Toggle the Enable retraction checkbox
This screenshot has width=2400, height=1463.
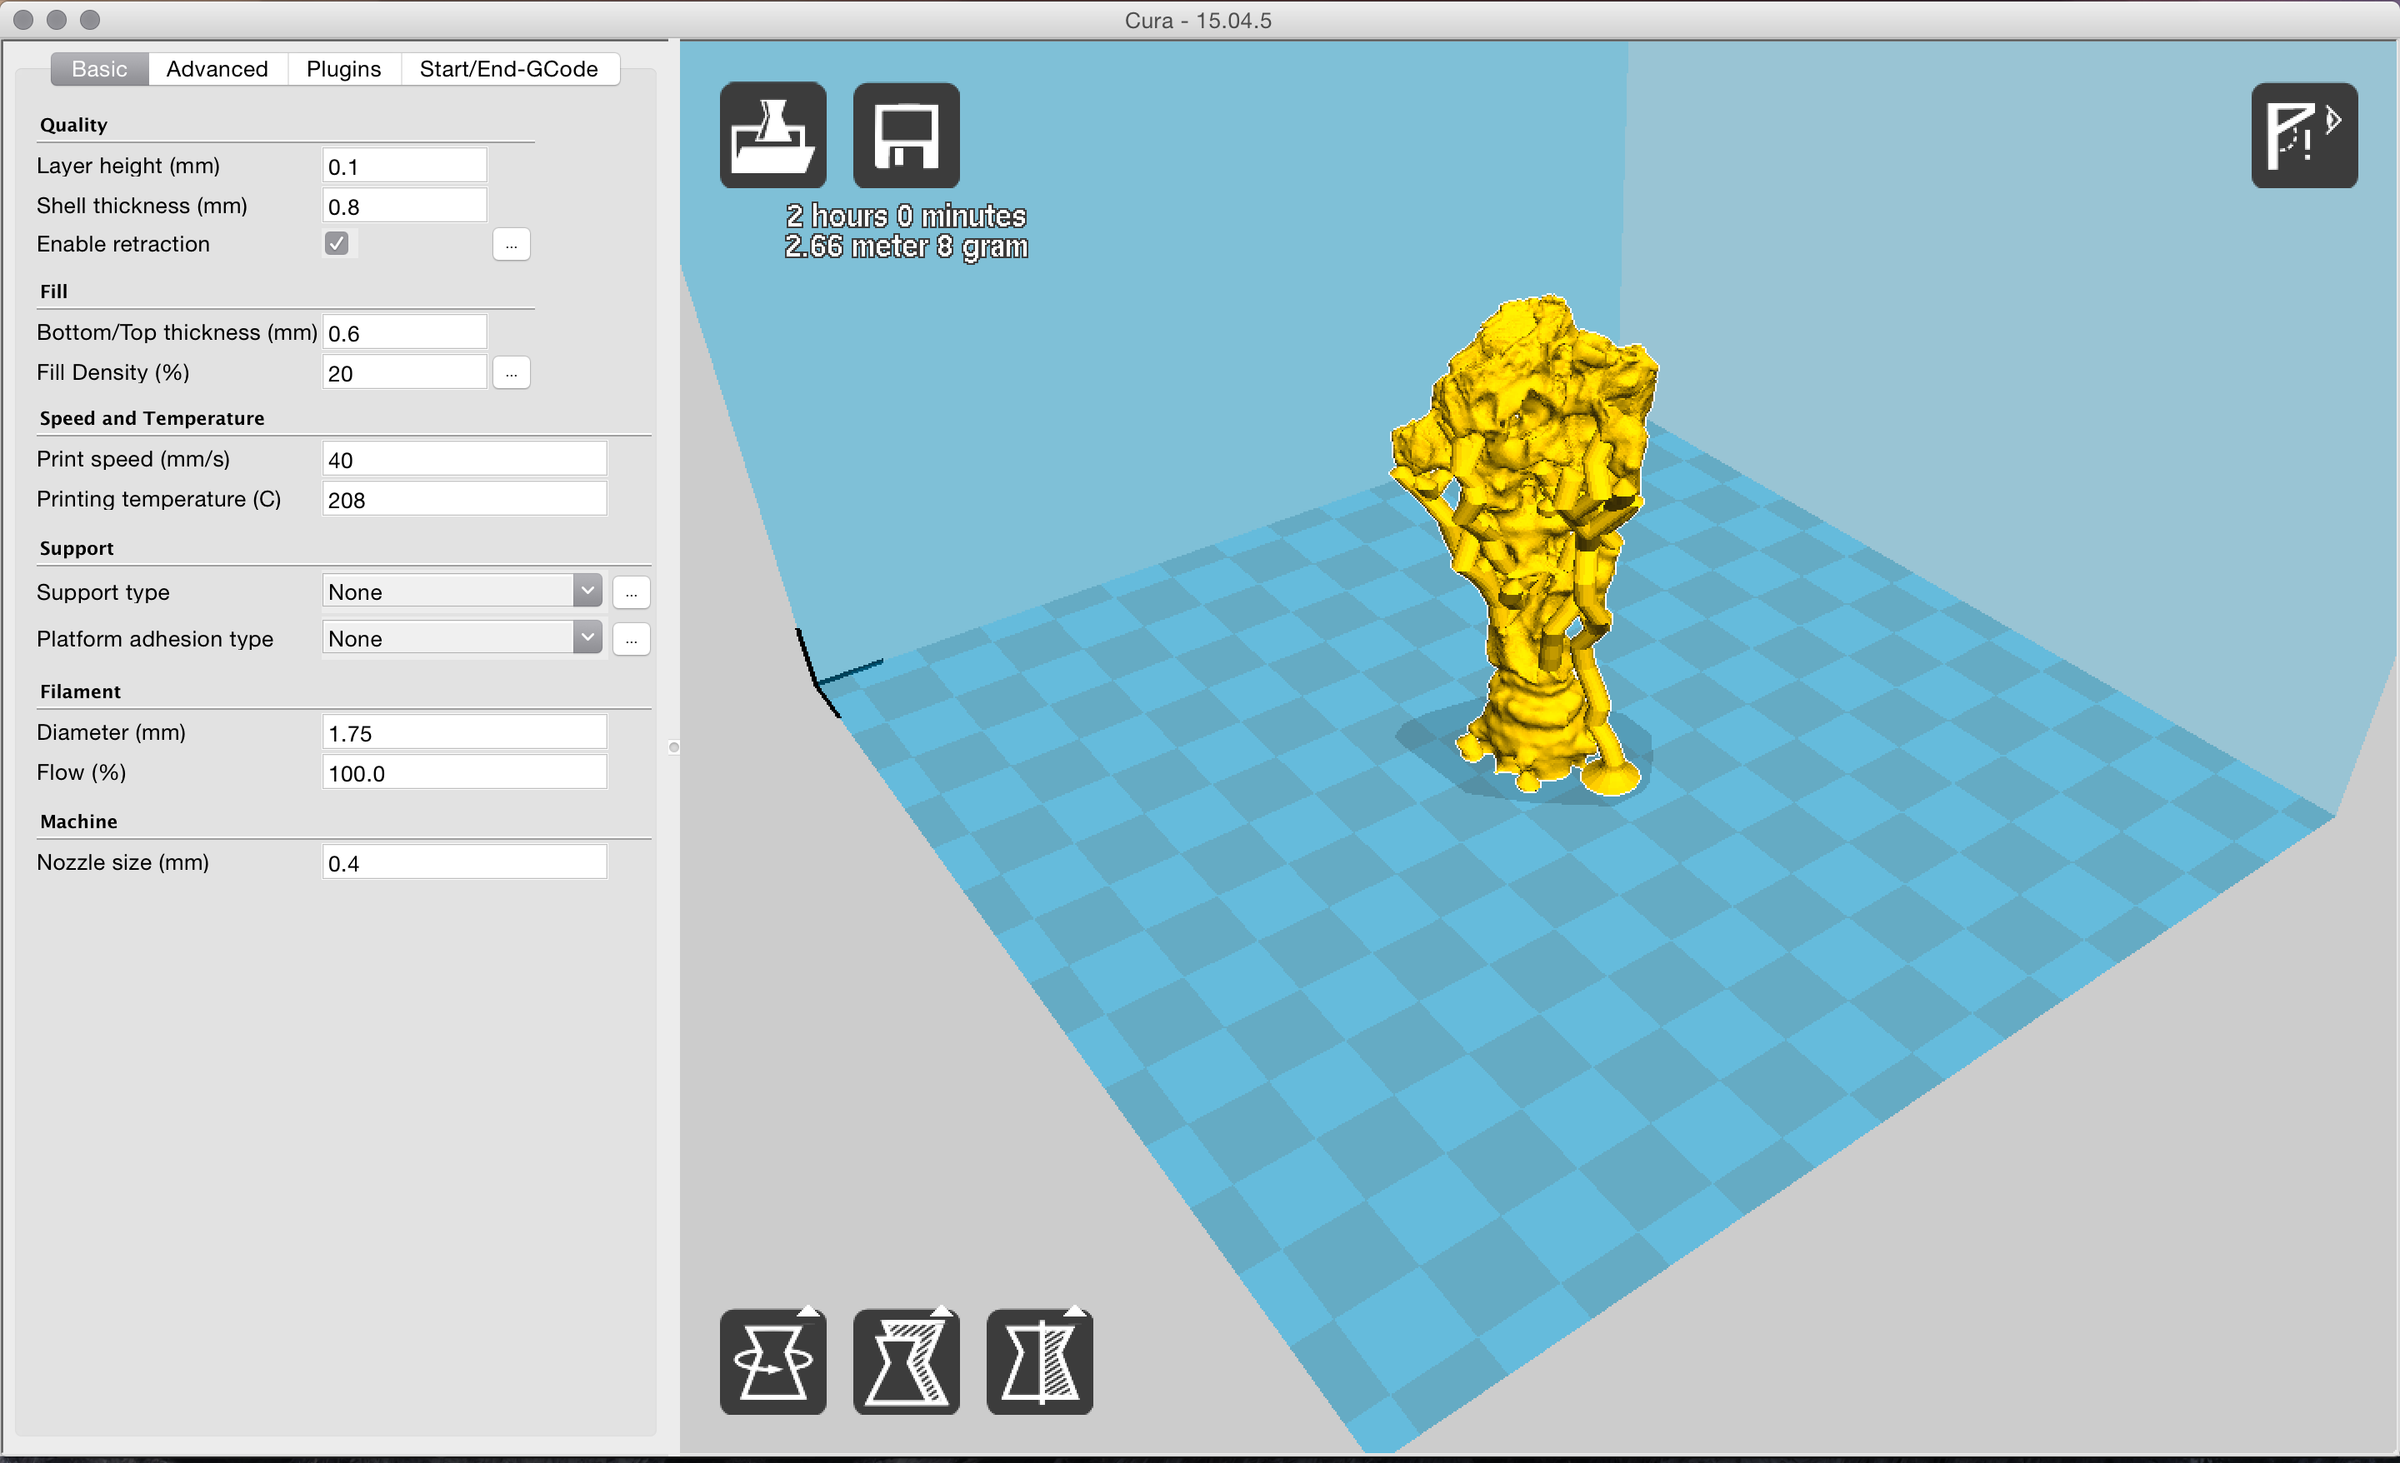click(337, 244)
